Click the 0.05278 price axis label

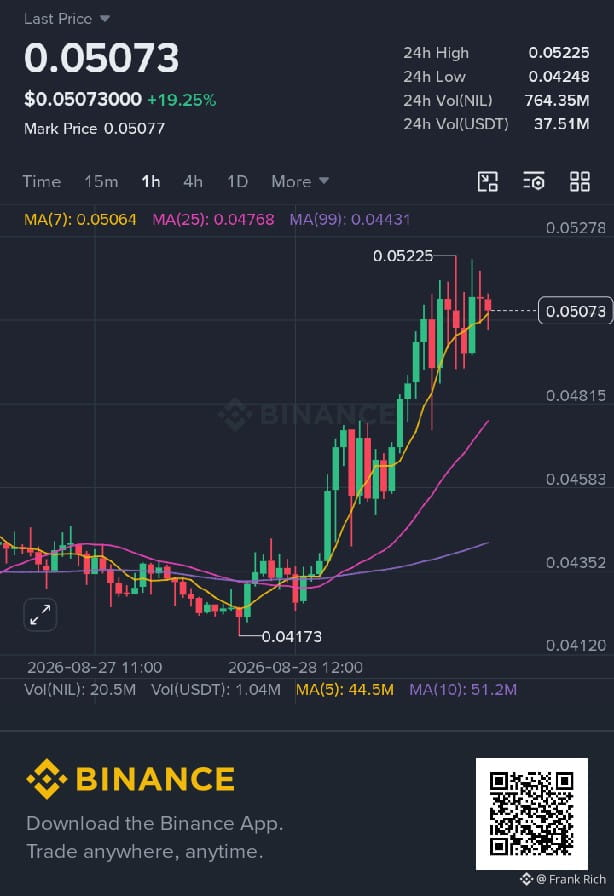(x=576, y=228)
